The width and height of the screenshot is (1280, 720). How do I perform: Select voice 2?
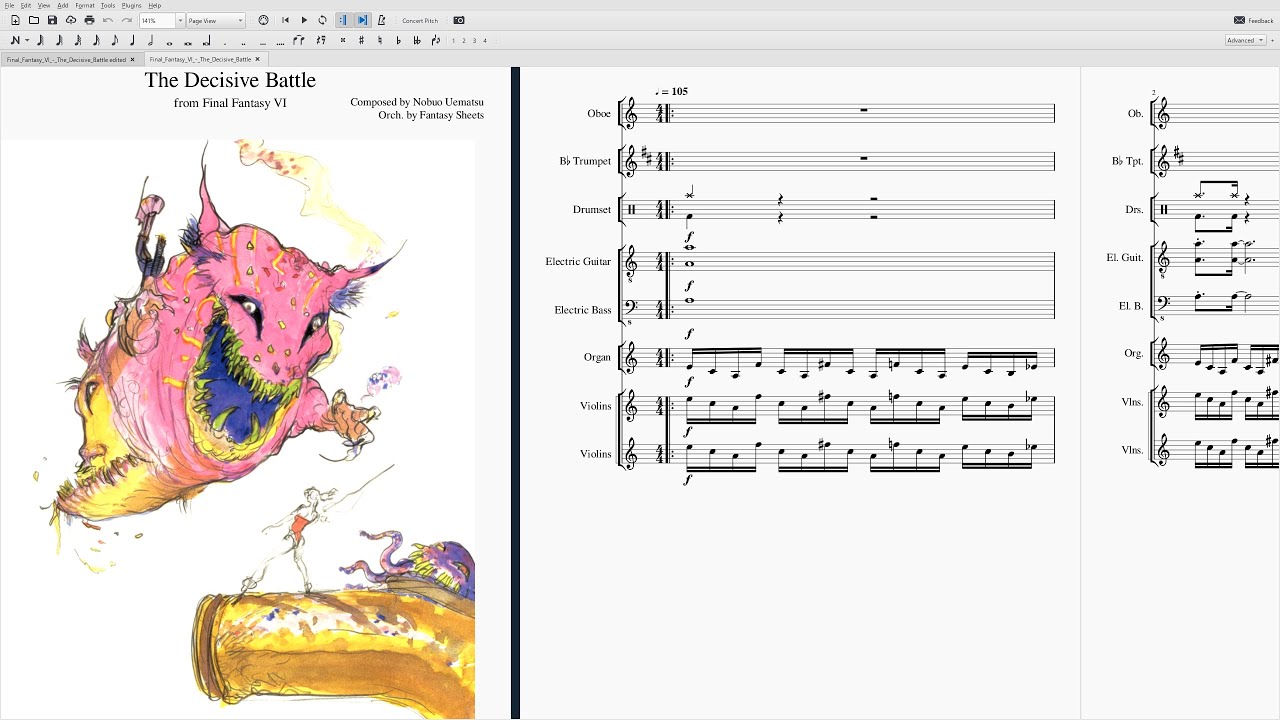(x=464, y=40)
